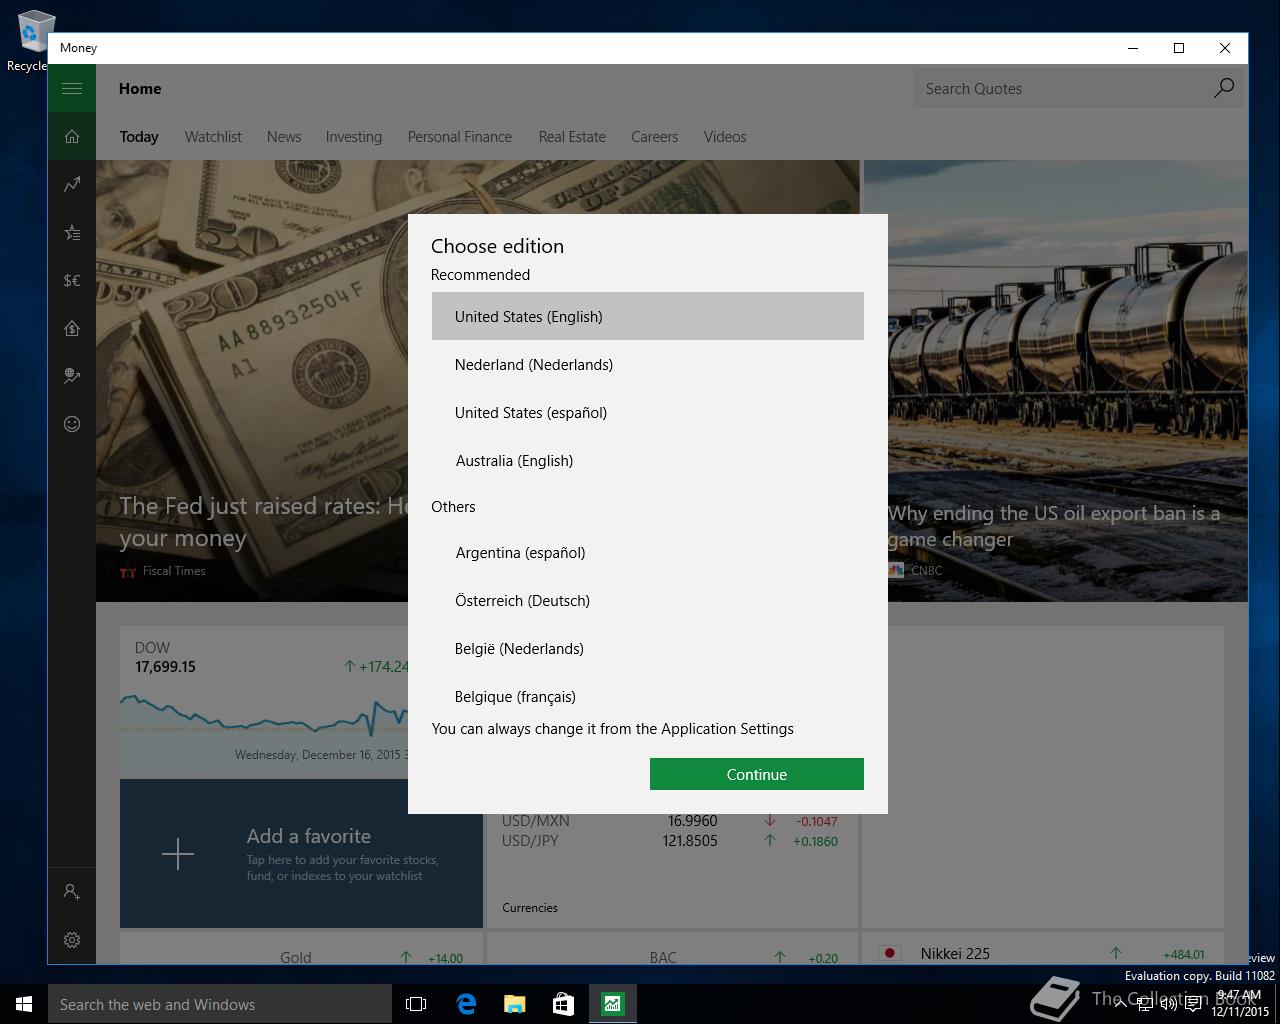
Task: Select België (Nederlands) edition
Action: coord(648,648)
